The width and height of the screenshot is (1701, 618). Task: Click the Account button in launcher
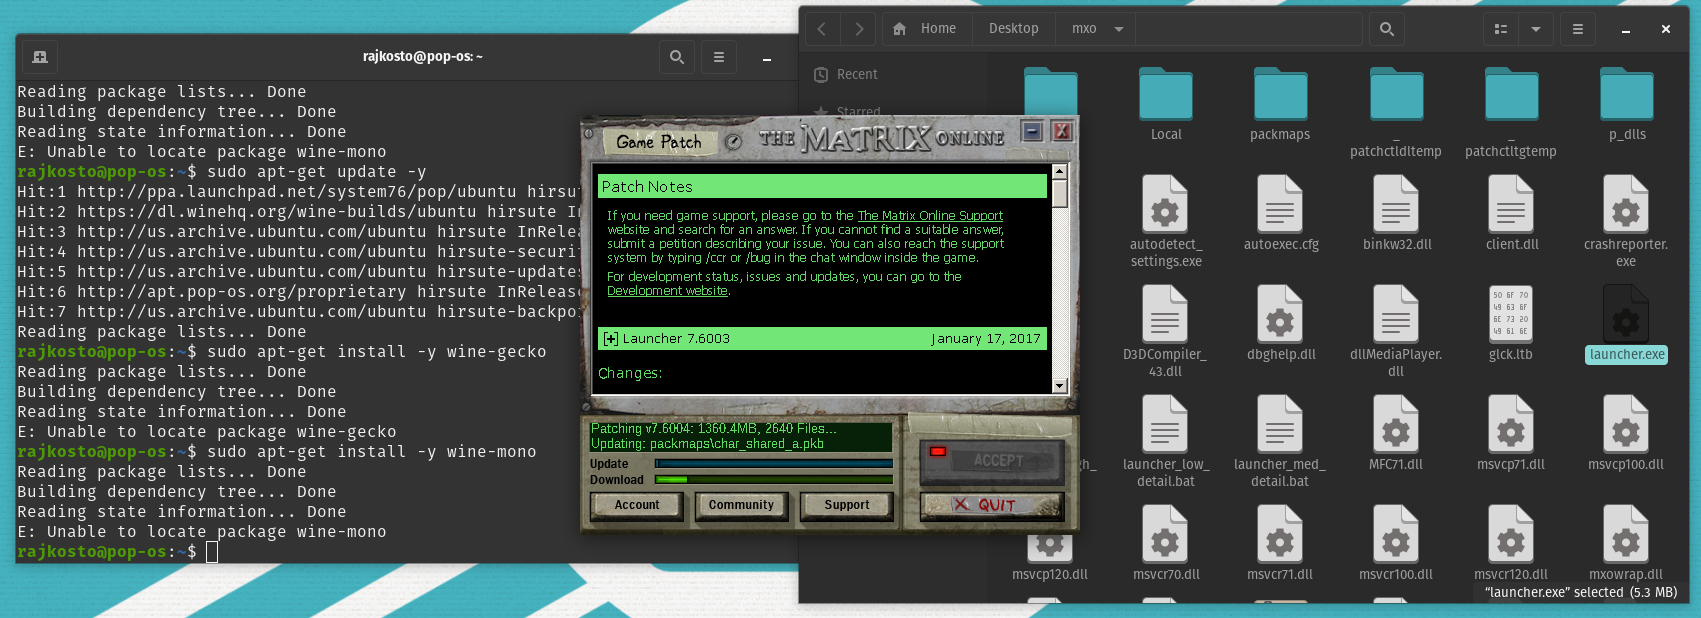[637, 505]
